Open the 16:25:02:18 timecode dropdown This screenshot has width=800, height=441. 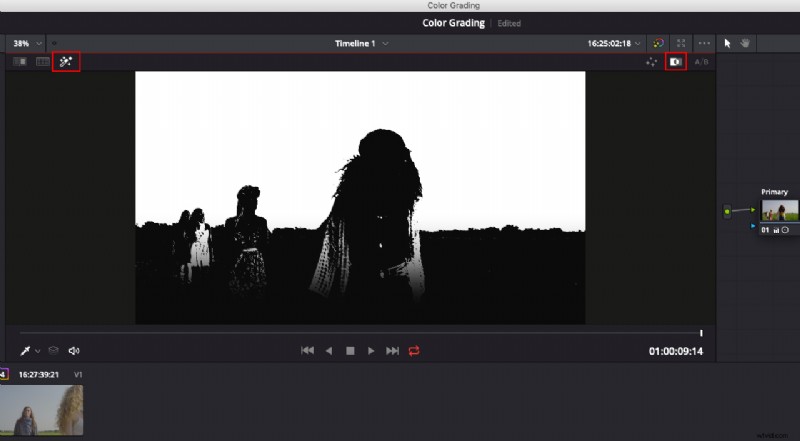(x=614, y=43)
